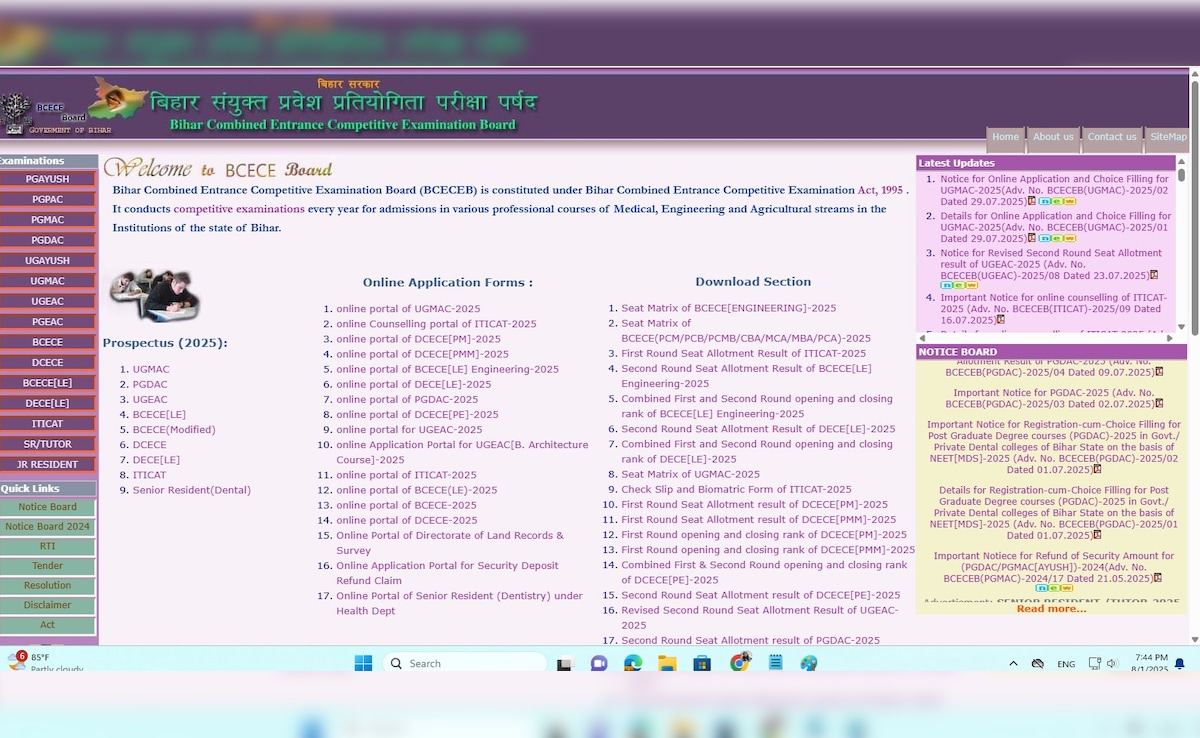Viewport: 1200px width, 738px height.
Task: Open Microsoft Store from the taskbar
Action: tap(702, 663)
